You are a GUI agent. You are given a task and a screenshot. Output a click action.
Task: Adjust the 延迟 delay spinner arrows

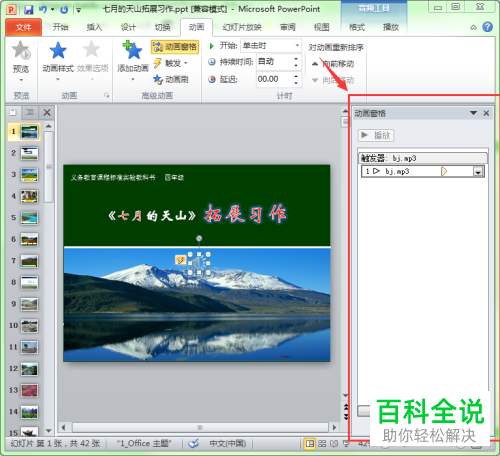[296, 79]
